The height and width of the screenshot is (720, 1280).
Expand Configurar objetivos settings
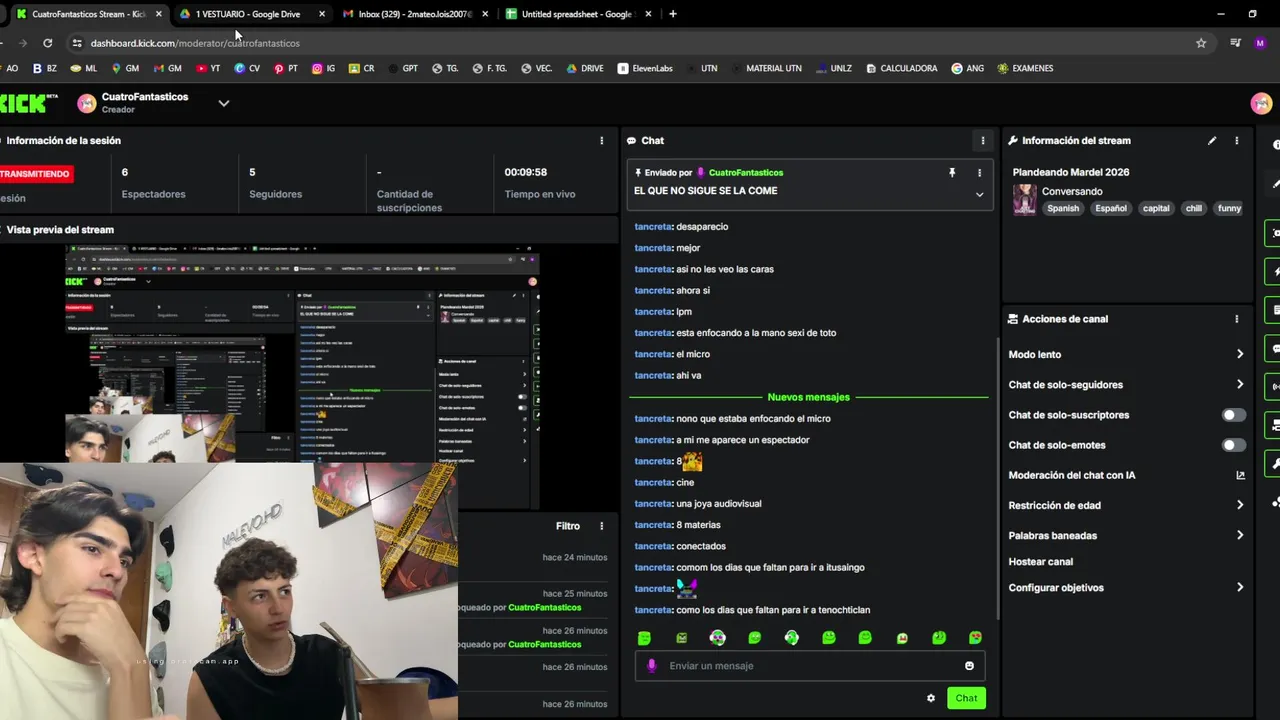click(1240, 587)
